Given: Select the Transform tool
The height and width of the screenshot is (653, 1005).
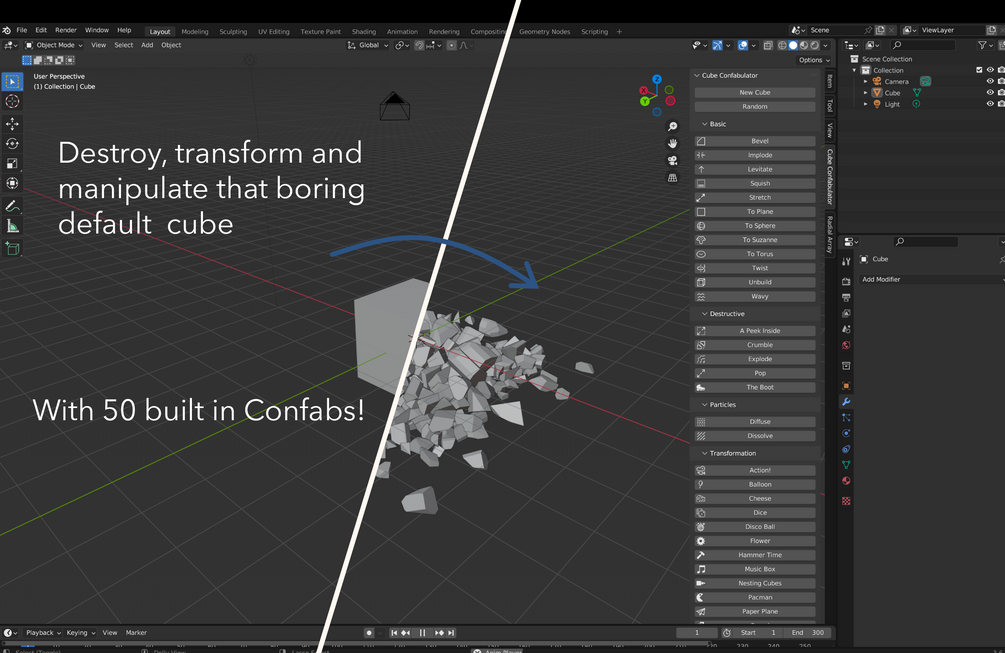Looking at the screenshot, I should click(x=12, y=183).
